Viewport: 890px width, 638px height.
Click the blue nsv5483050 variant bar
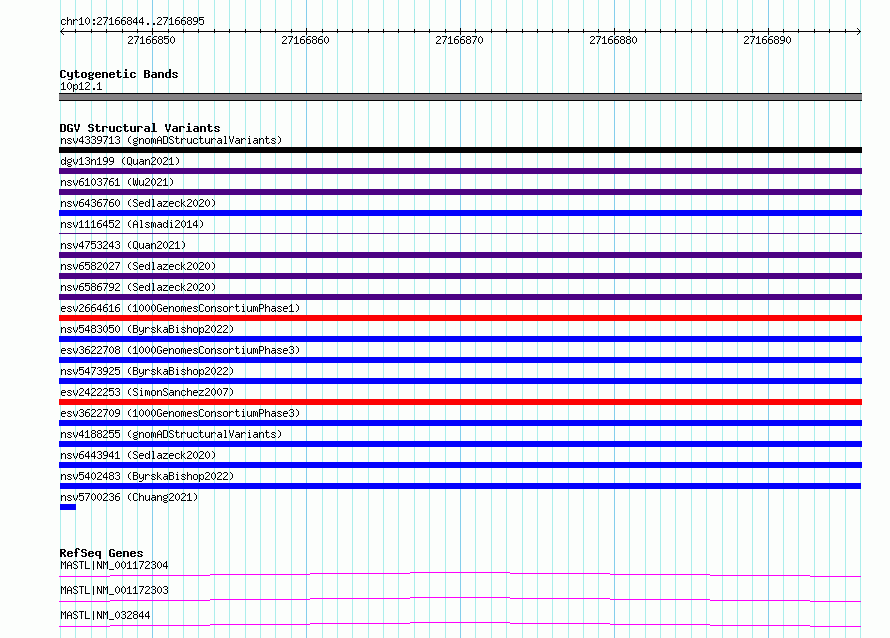(x=460, y=339)
